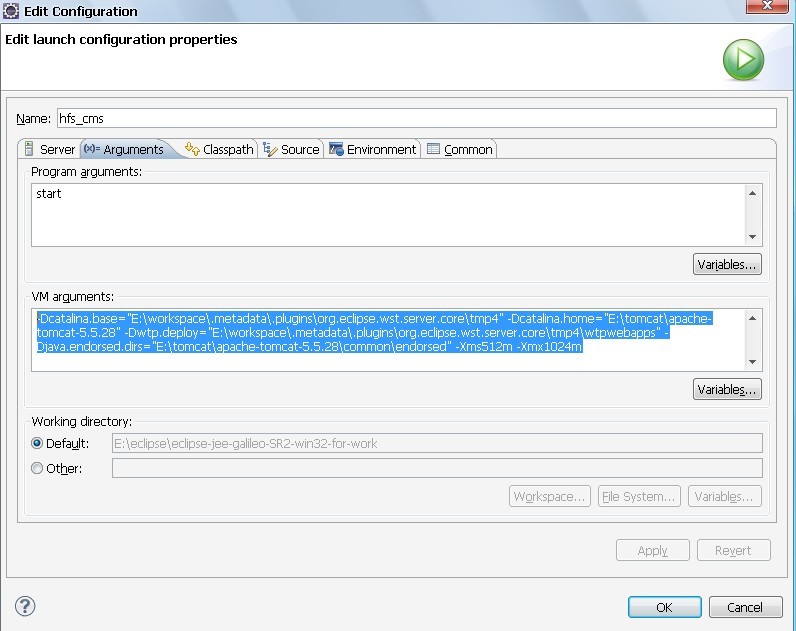Viewport: 796px width, 631px height.
Task: Close the Edit Configuration window
Action: click(x=767, y=6)
